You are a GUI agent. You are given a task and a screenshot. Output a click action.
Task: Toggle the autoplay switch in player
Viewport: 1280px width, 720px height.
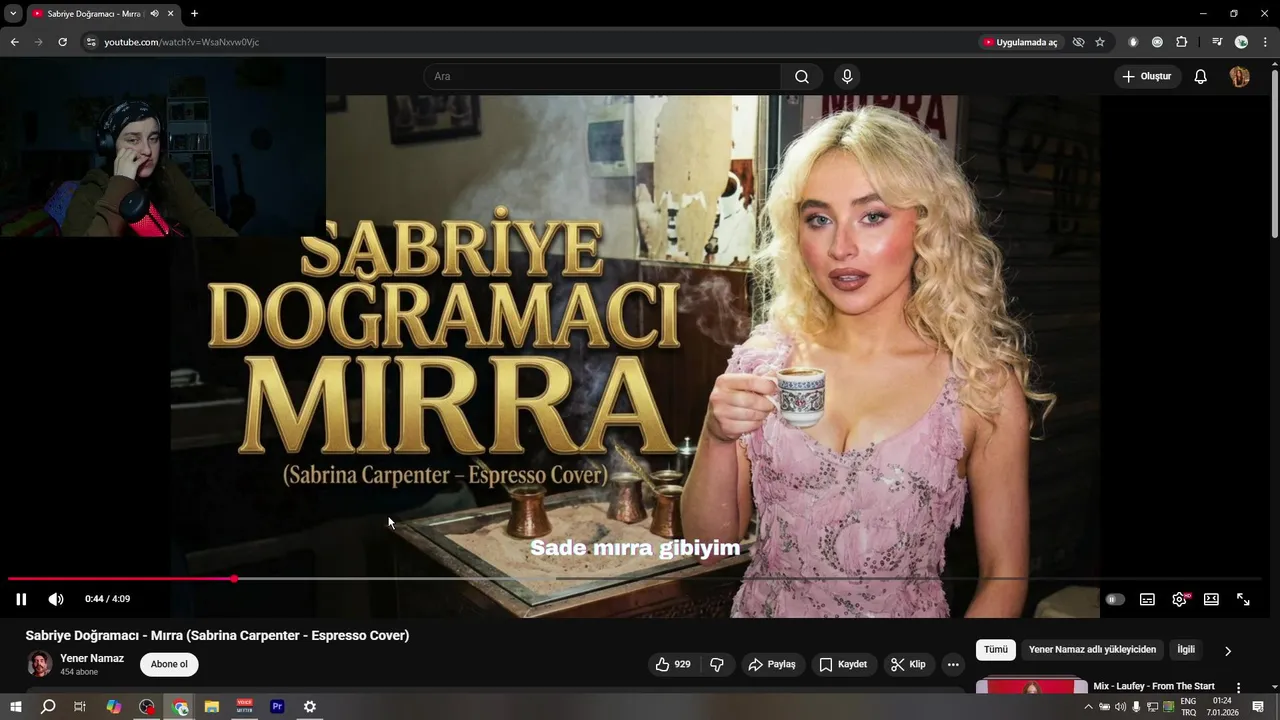click(1115, 599)
